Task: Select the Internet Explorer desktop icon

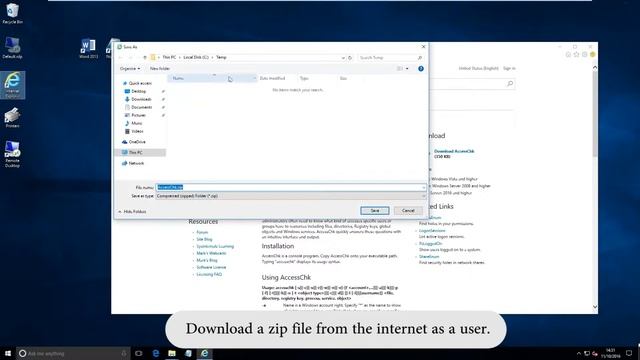Action: 12,84
